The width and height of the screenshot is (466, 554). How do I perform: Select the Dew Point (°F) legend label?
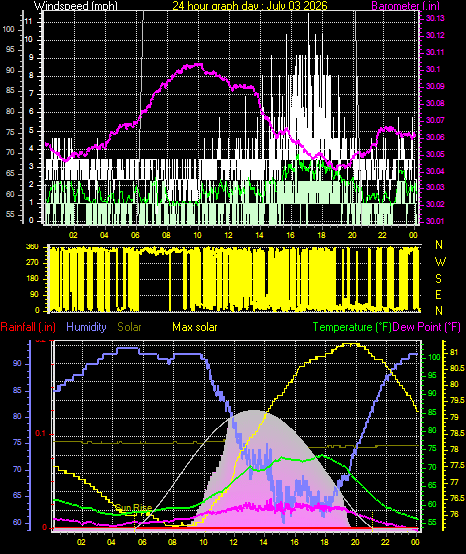coord(426,327)
